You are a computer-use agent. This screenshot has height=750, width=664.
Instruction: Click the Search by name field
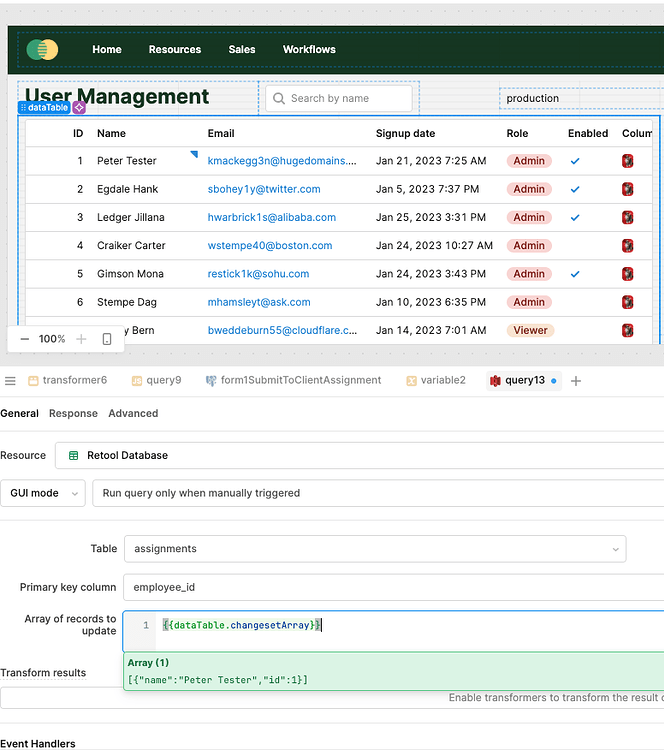pos(339,98)
